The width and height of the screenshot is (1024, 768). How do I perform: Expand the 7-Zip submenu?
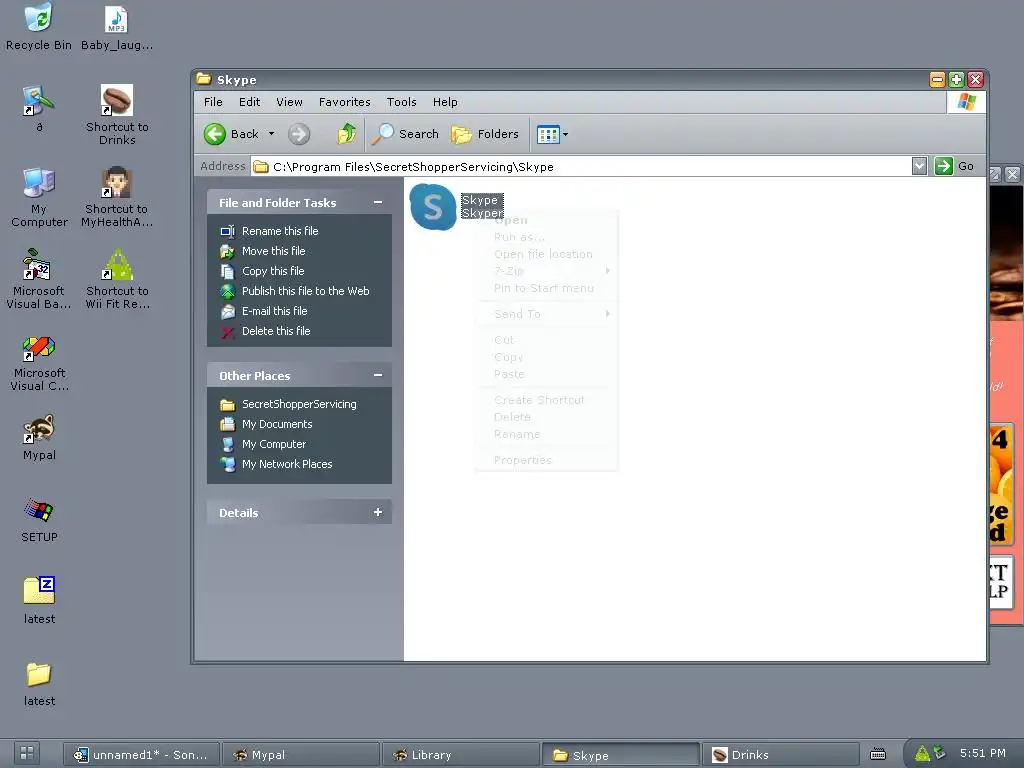click(546, 271)
